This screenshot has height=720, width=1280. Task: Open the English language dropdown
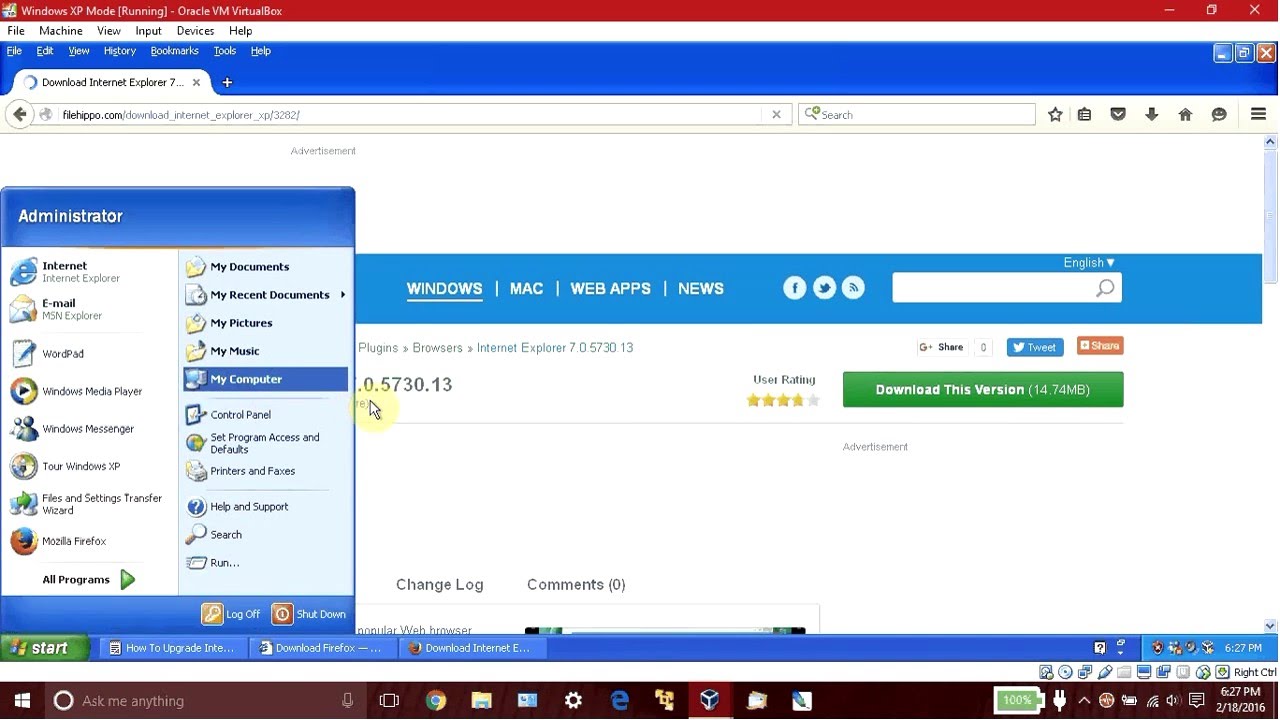1089,263
